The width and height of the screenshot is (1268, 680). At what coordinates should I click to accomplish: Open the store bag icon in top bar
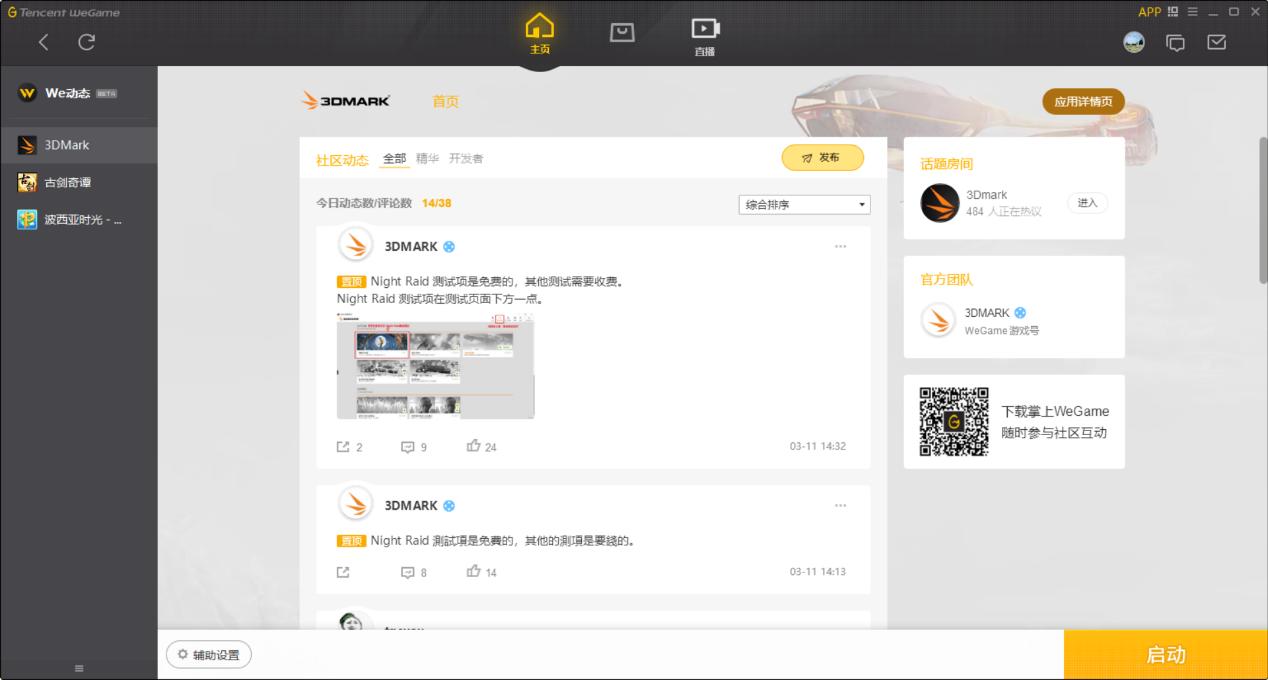click(622, 33)
